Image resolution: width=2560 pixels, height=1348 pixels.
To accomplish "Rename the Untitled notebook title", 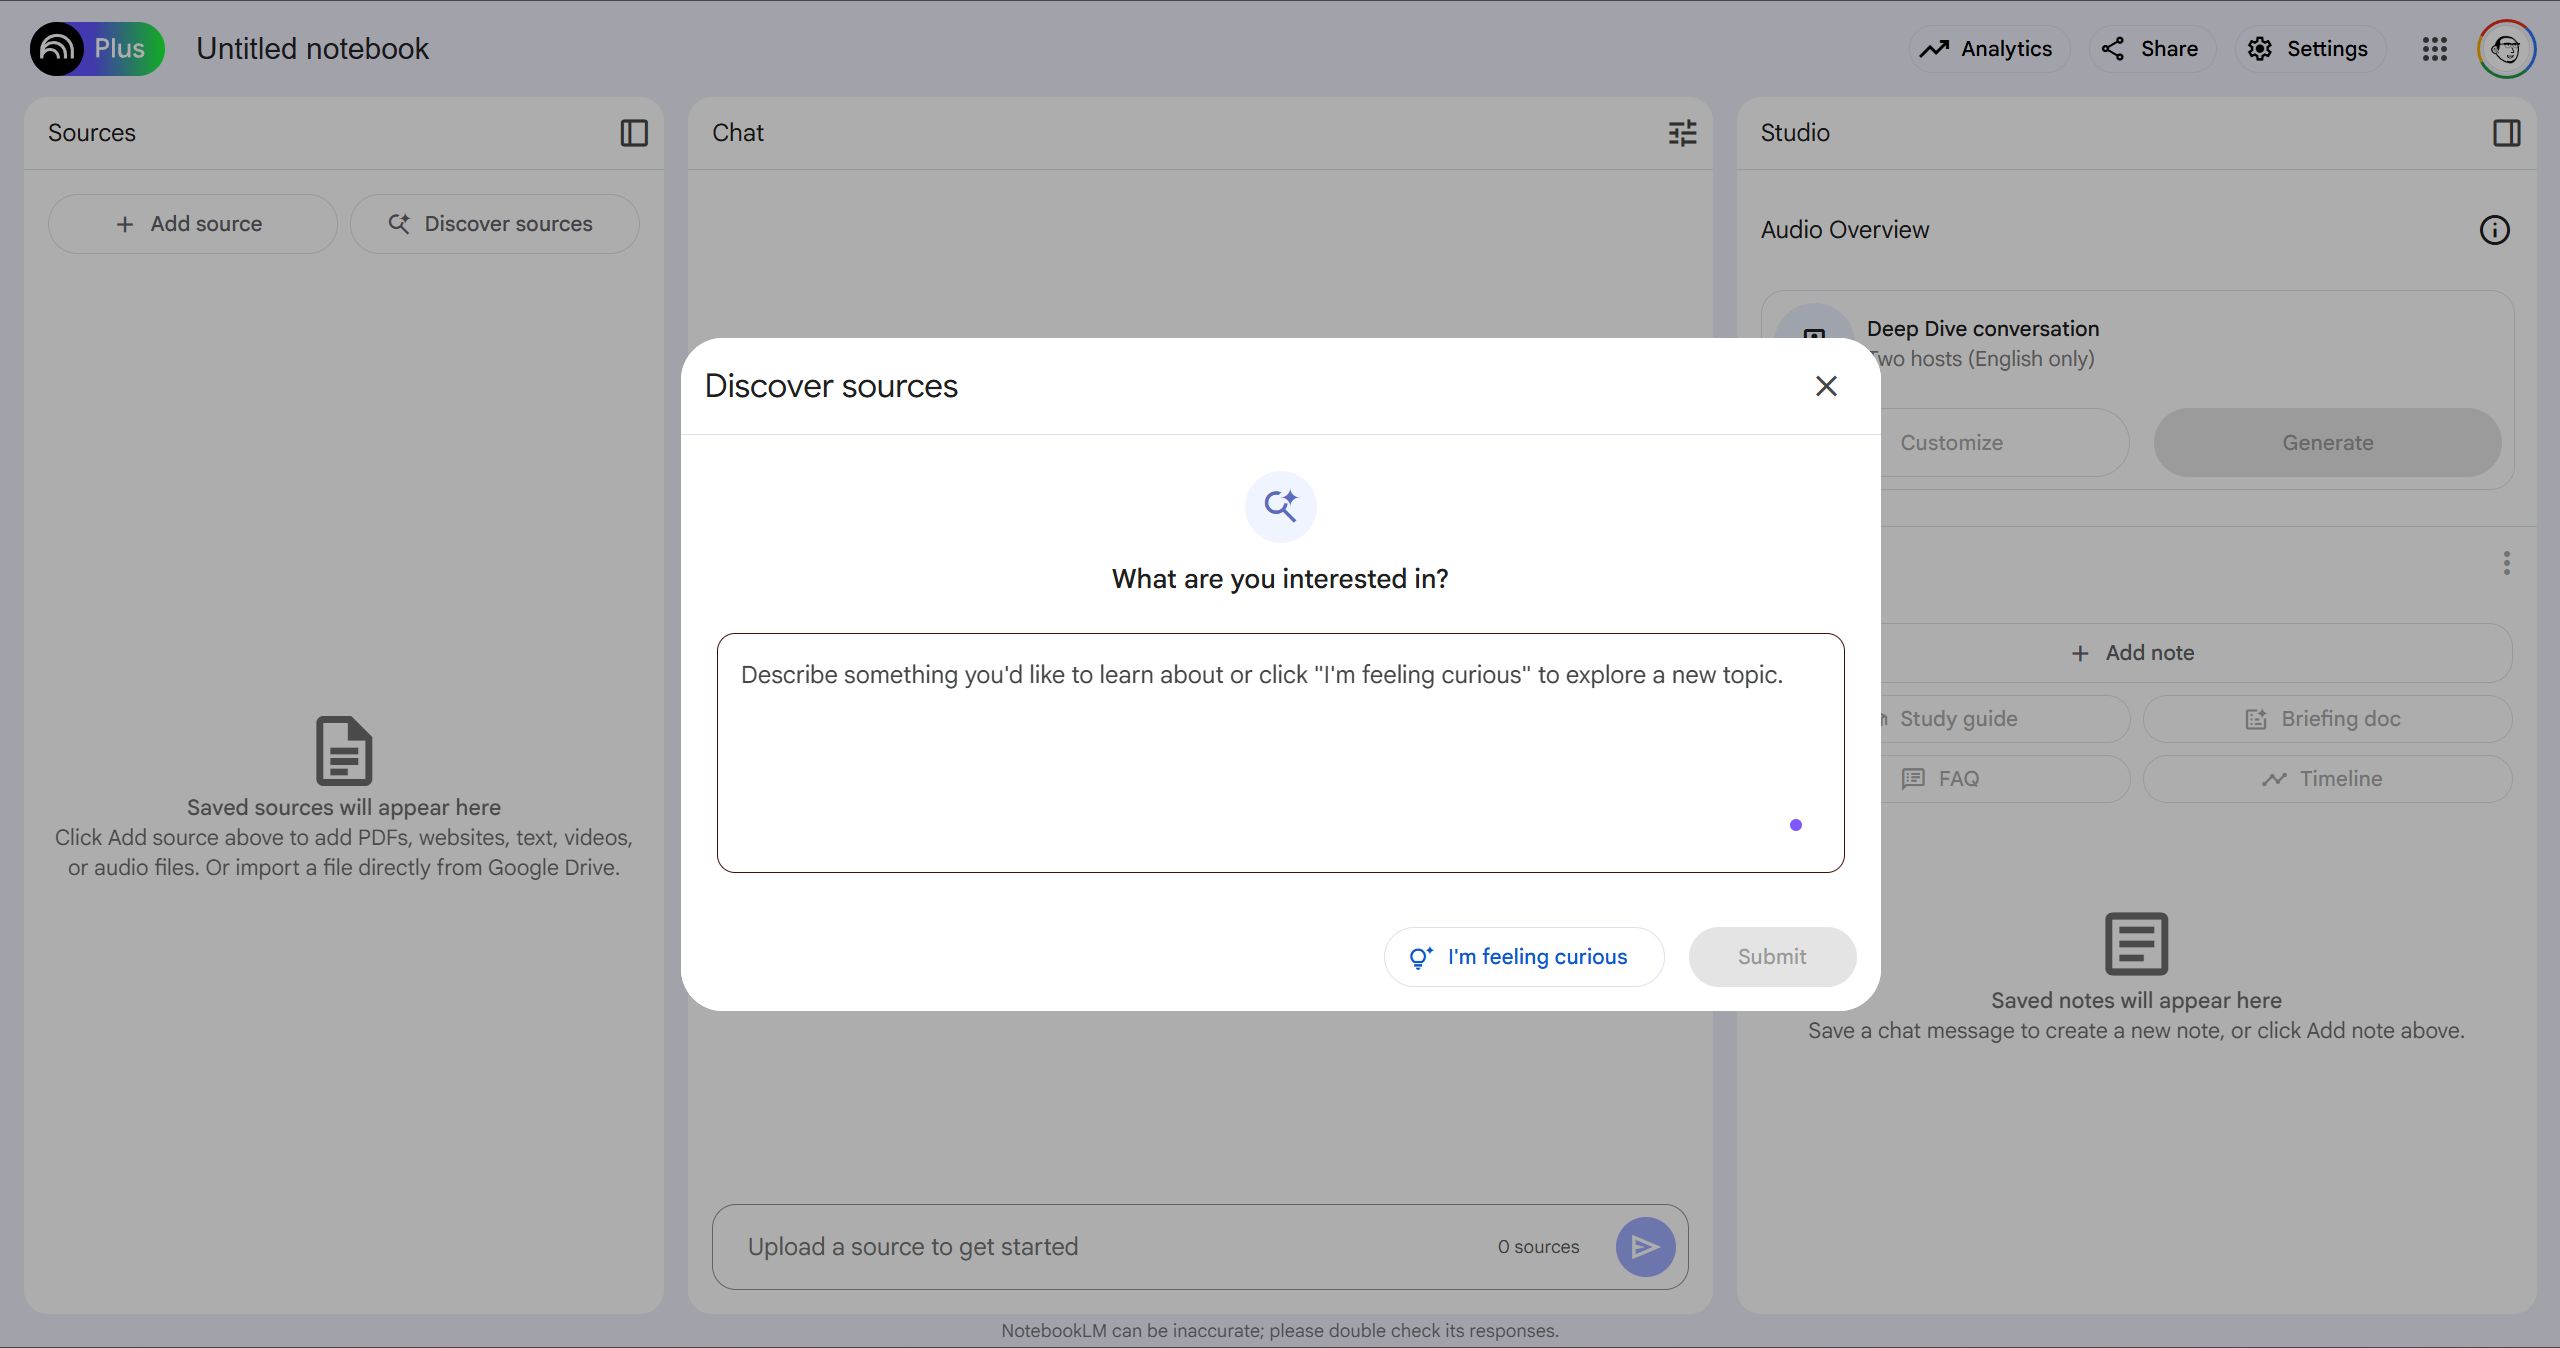I will click(312, 49).
